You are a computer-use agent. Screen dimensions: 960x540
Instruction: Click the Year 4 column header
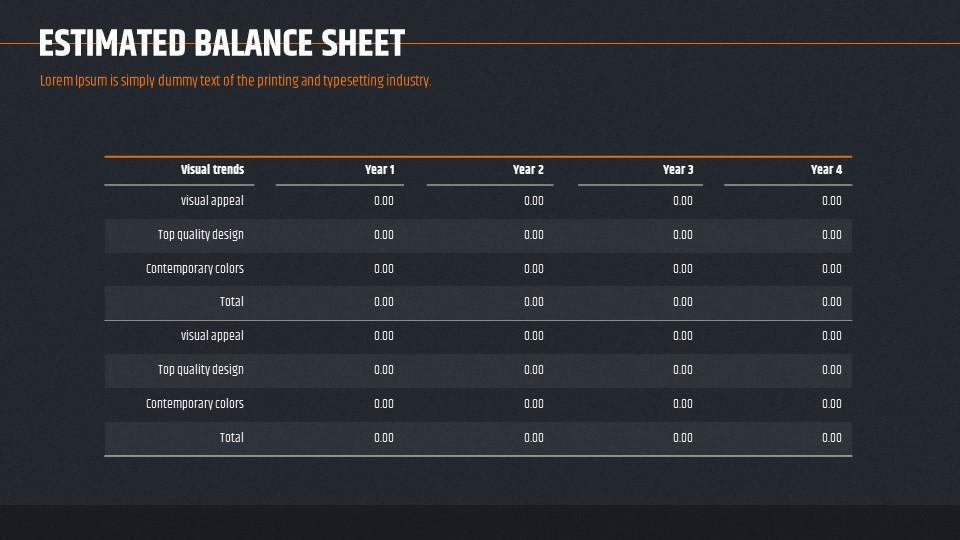(827, 170)
